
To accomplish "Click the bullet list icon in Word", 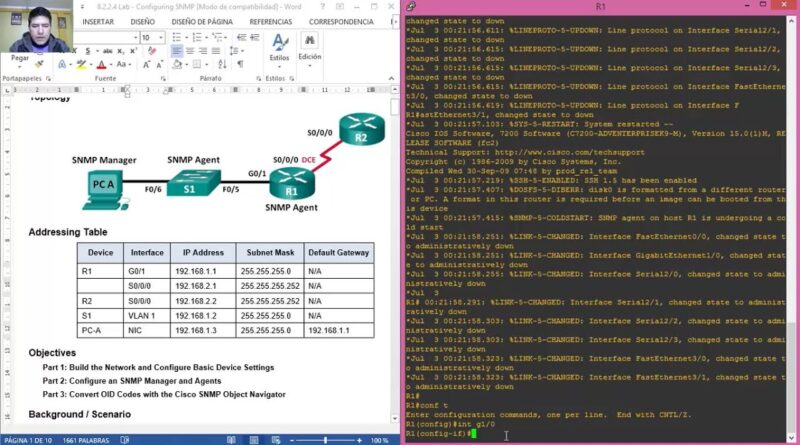I will [x=177, y=37].
